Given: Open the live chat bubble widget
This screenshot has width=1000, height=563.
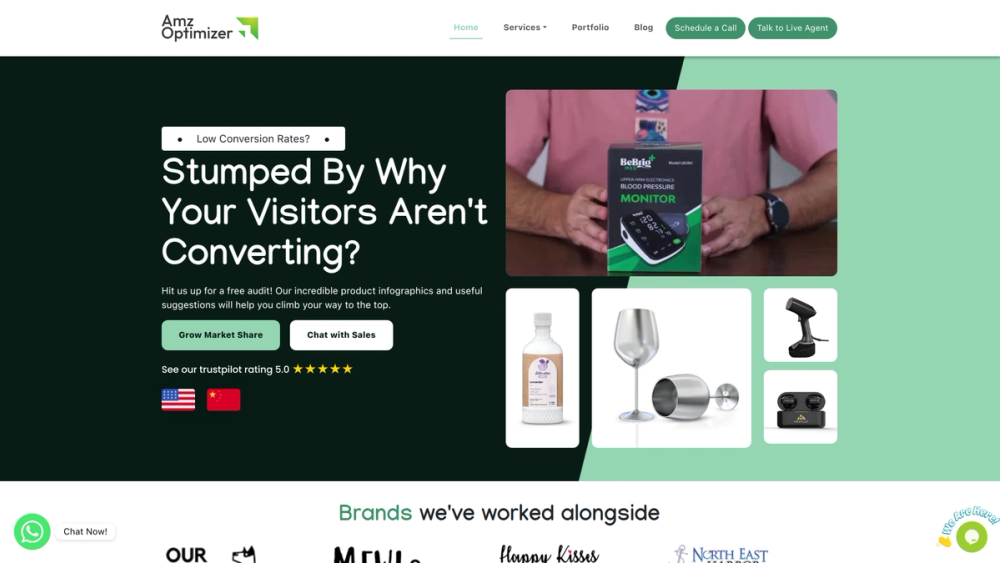Looking at the screenshot, I should pos(971,536).
